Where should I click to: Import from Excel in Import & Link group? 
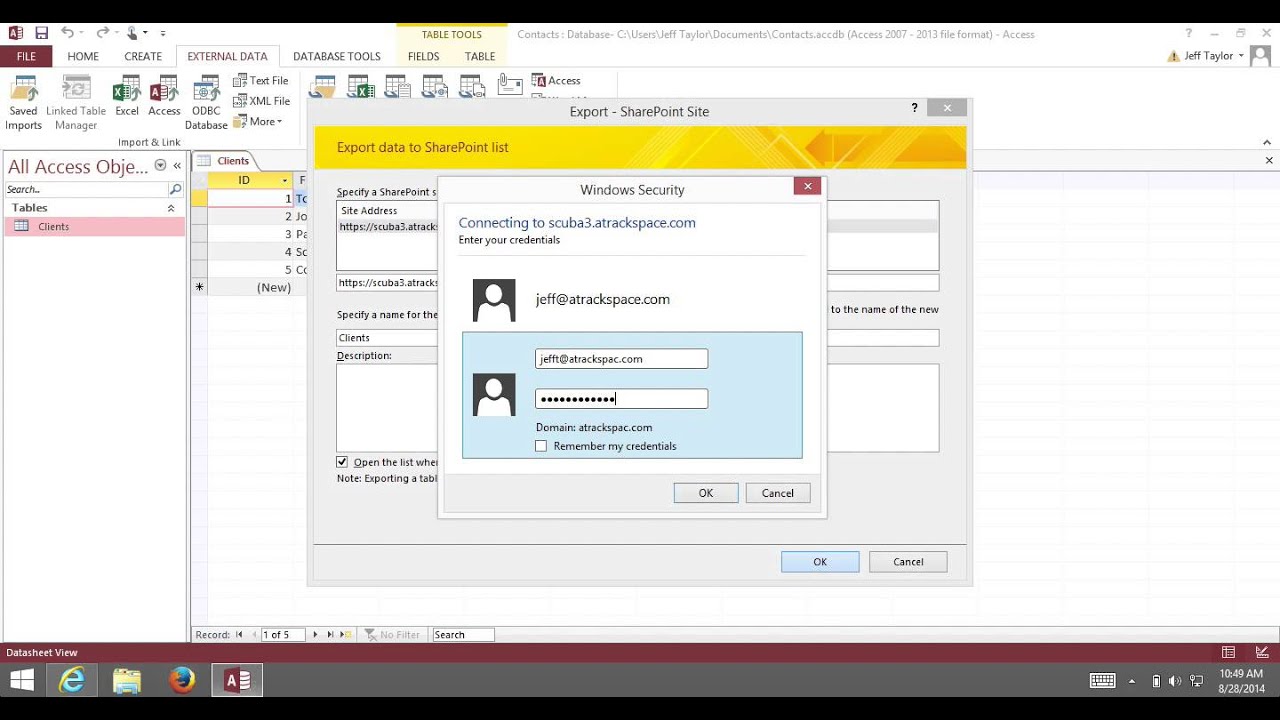pos(127,97)
